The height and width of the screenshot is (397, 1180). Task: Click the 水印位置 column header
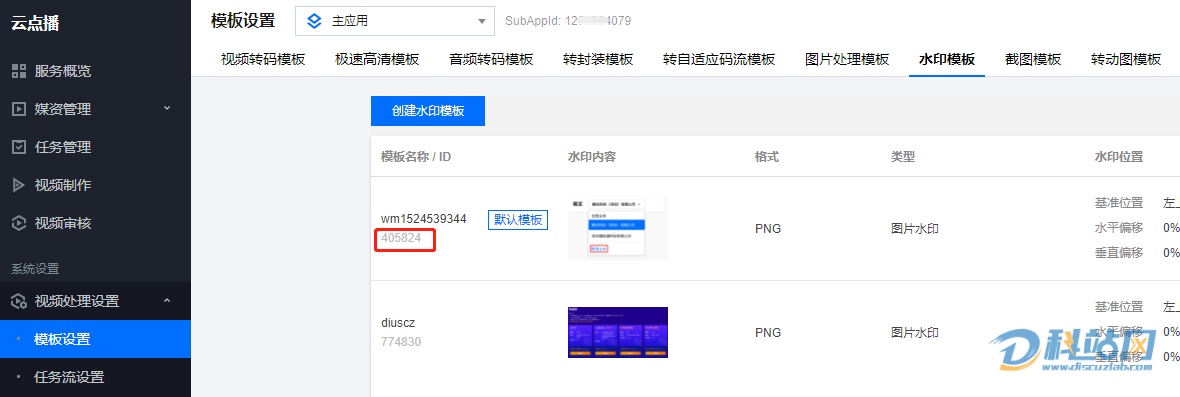tap(1119, 156)
